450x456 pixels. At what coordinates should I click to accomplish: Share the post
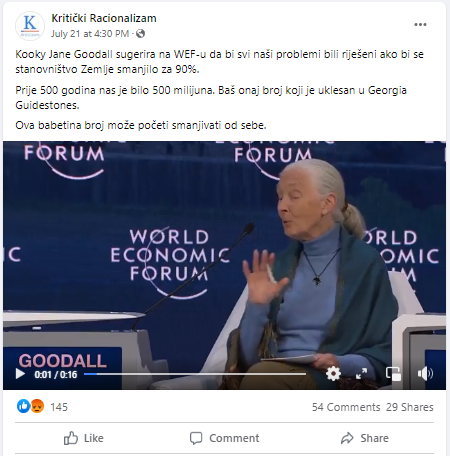[x=365, y=438]
